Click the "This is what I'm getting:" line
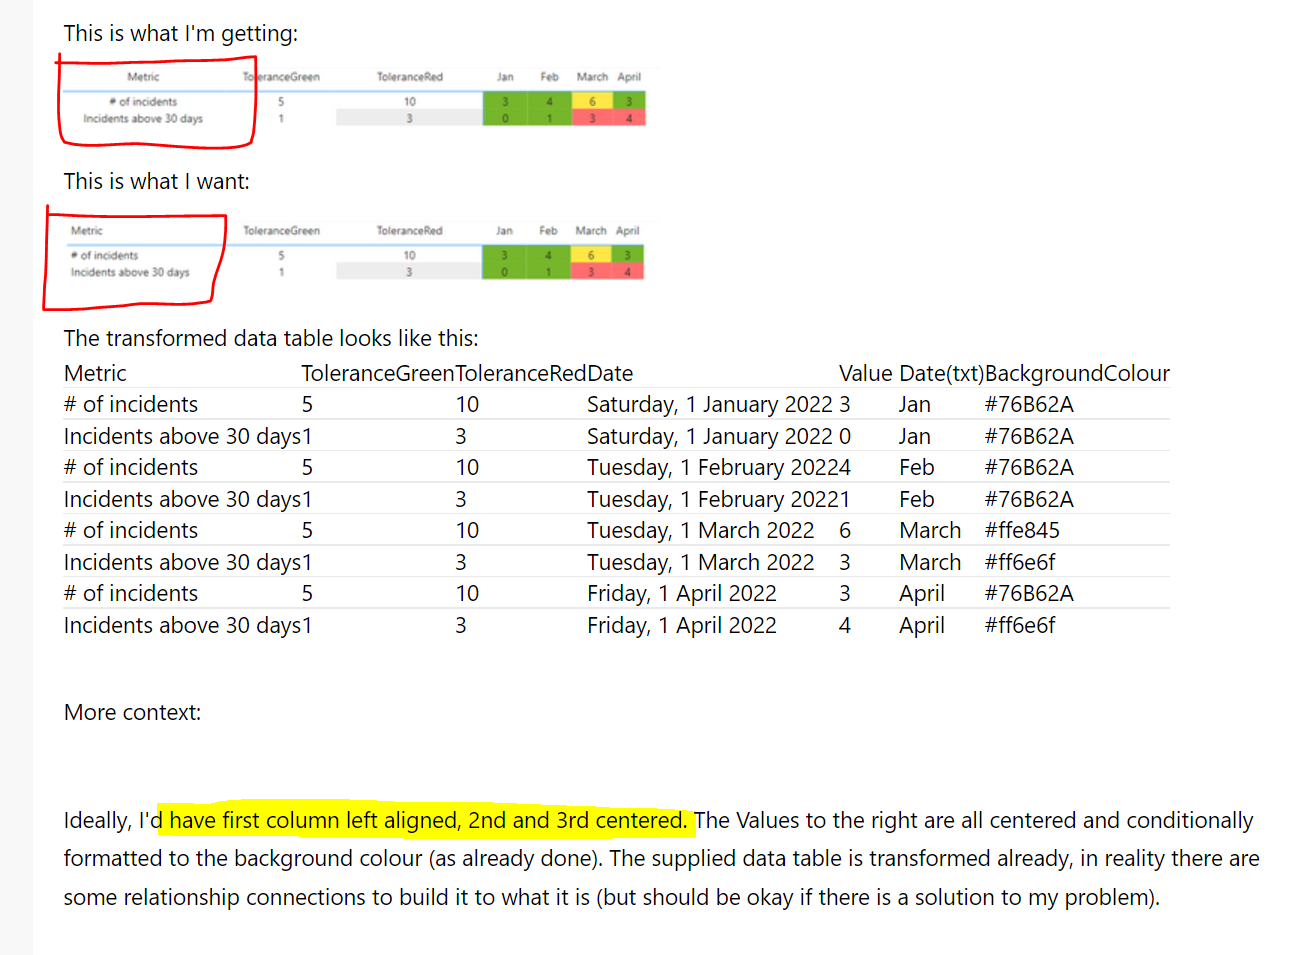Screen dimensions: 1295x955 point(181,33)
